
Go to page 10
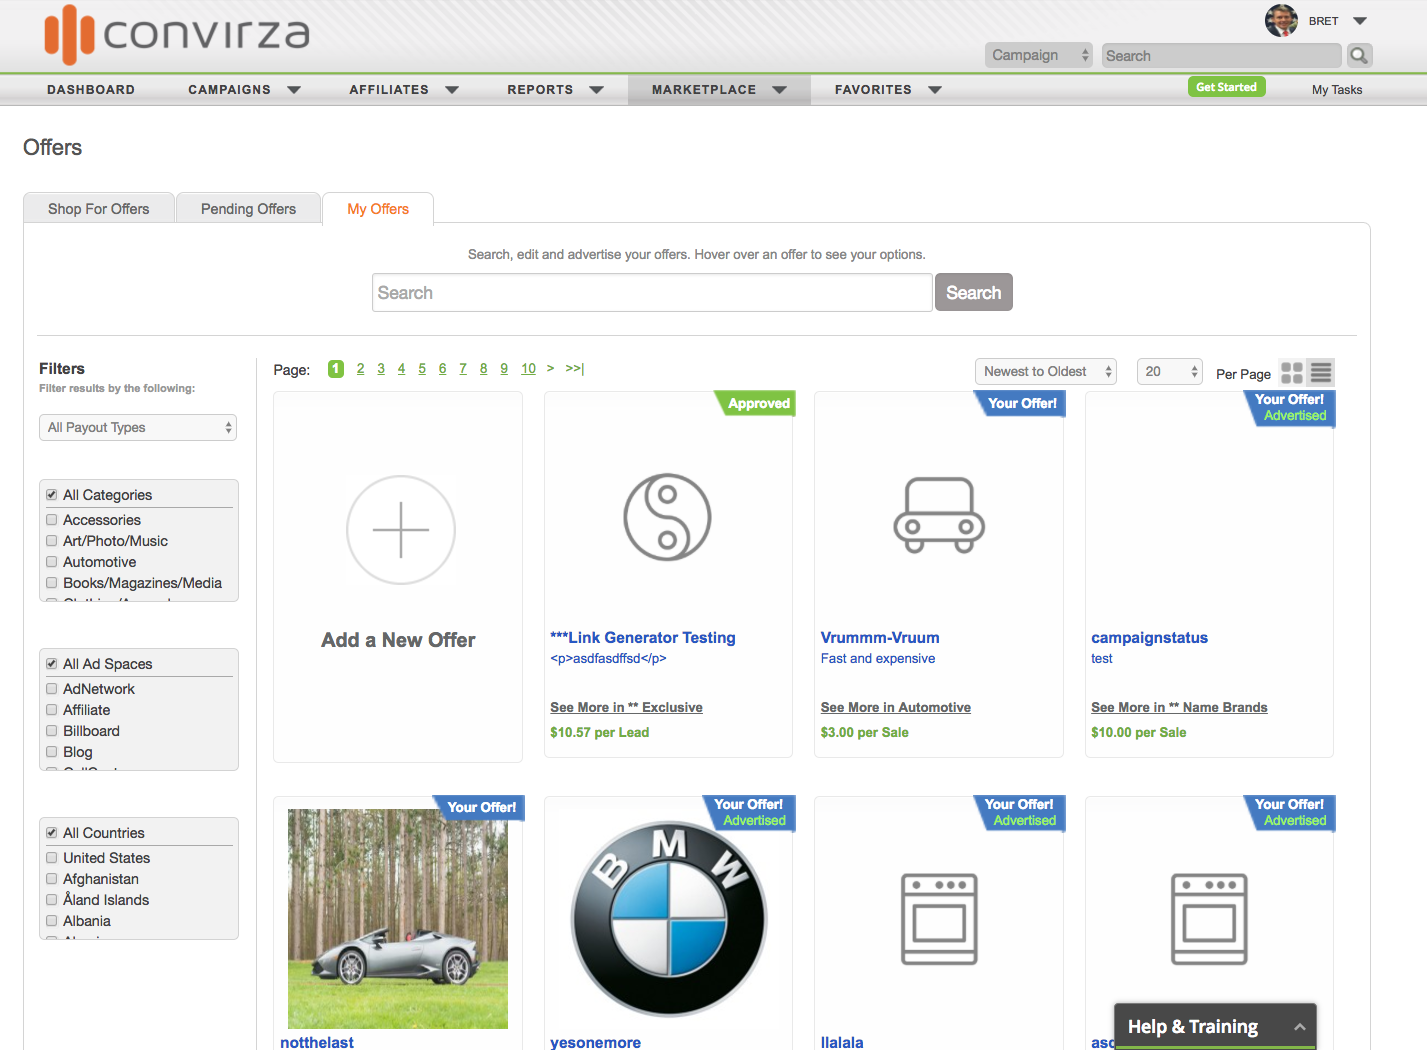pos(529,369)
